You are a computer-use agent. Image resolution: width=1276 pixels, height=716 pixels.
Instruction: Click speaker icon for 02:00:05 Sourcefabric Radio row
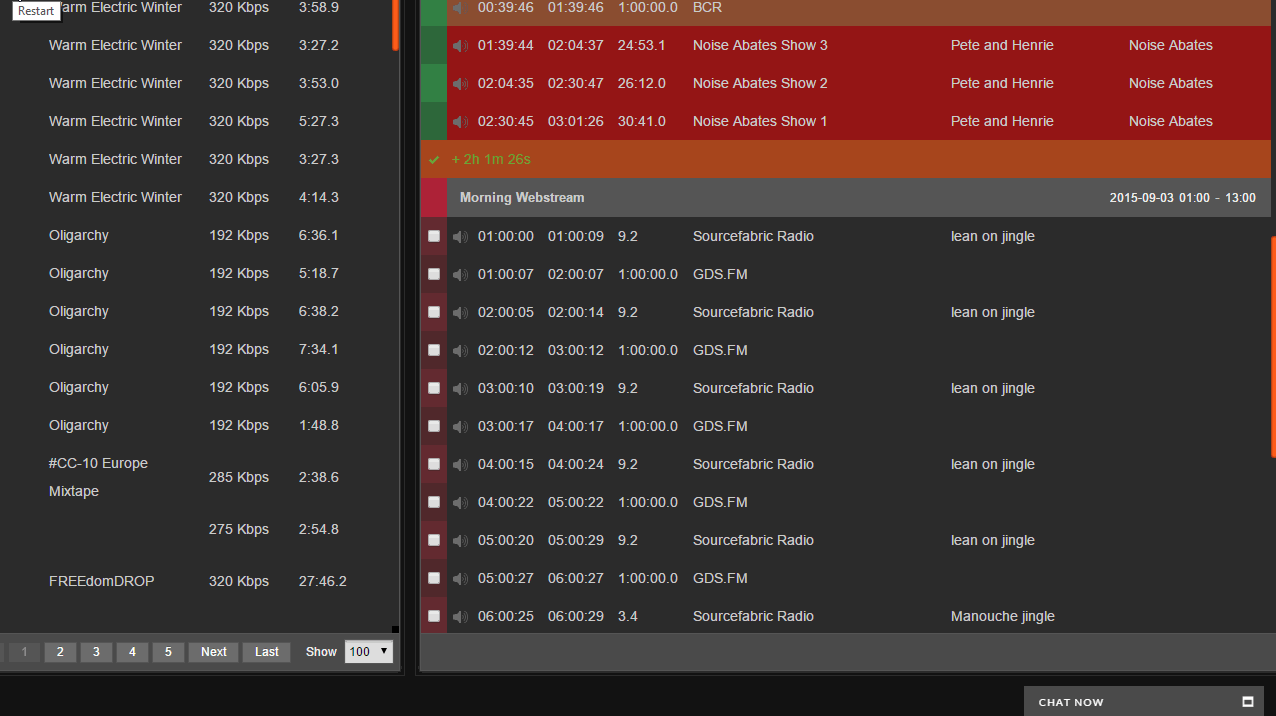[x=460, y=313]
